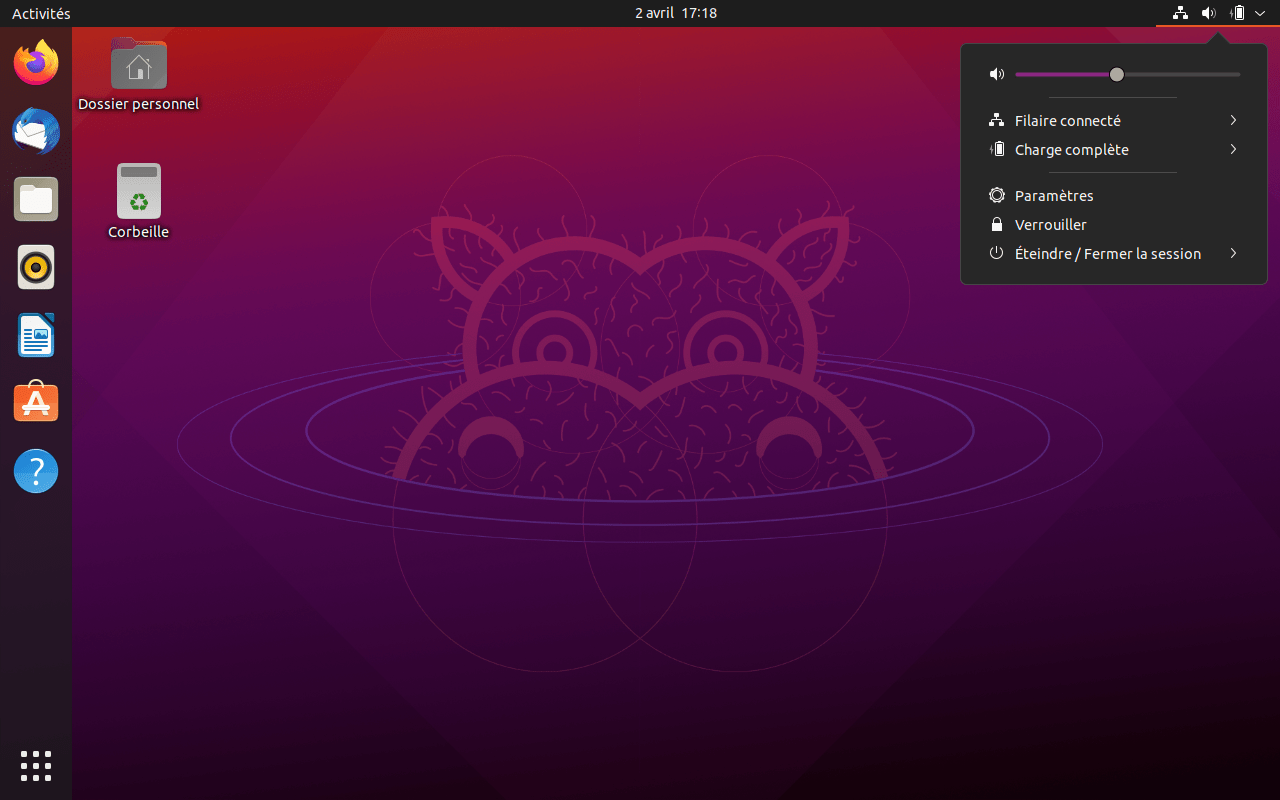Click the network icon in top bar
The width and height of the screenshot is (1280, 800).
point(1180,13)
